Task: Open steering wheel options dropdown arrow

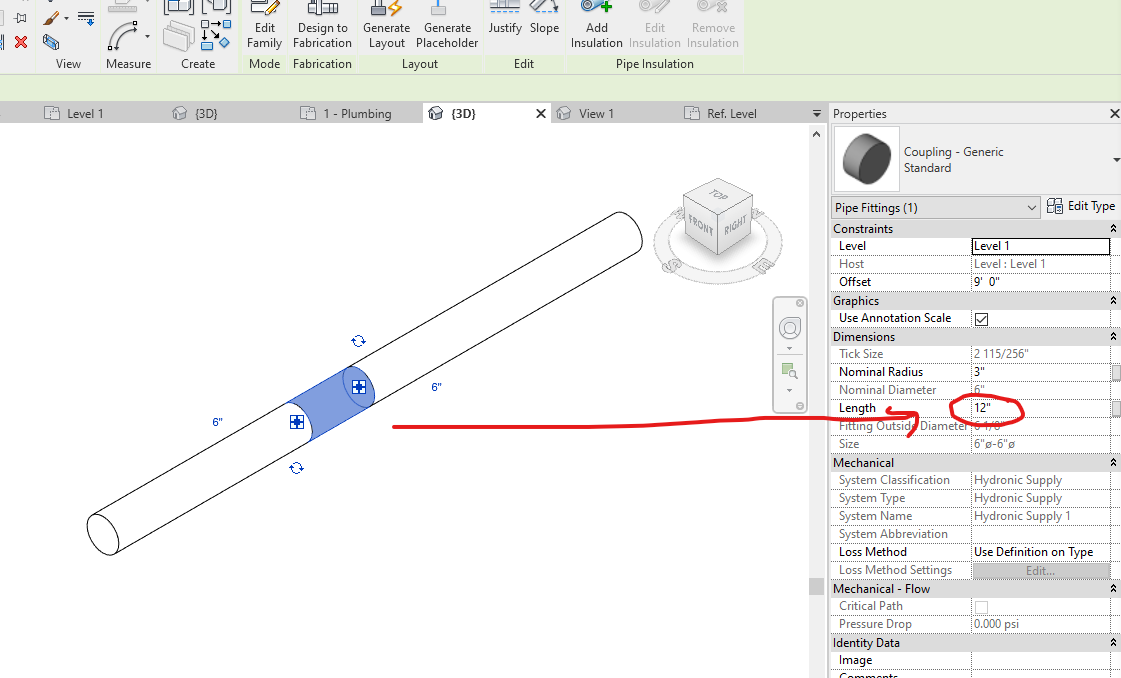Action: point(789,349)
